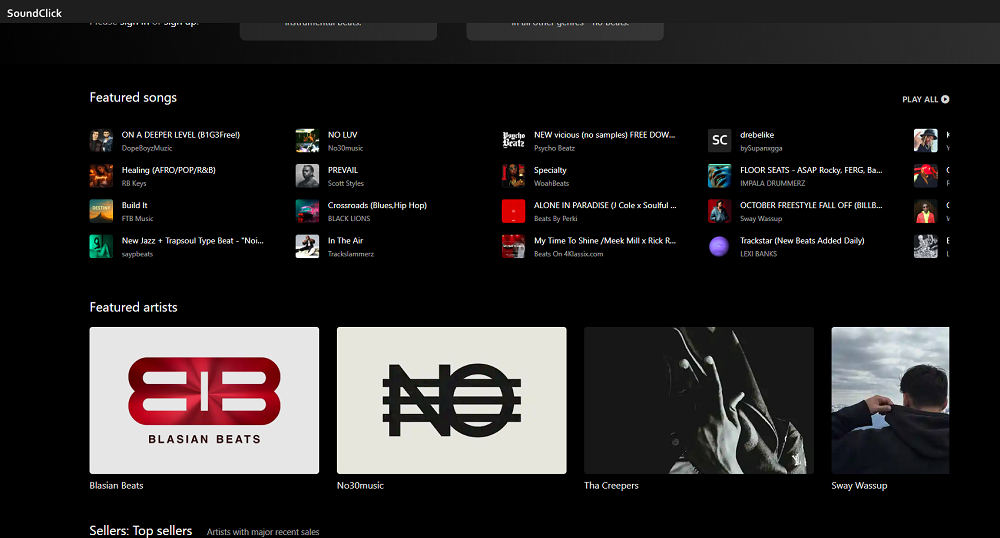Open the Specialty song title

point(550,170)
